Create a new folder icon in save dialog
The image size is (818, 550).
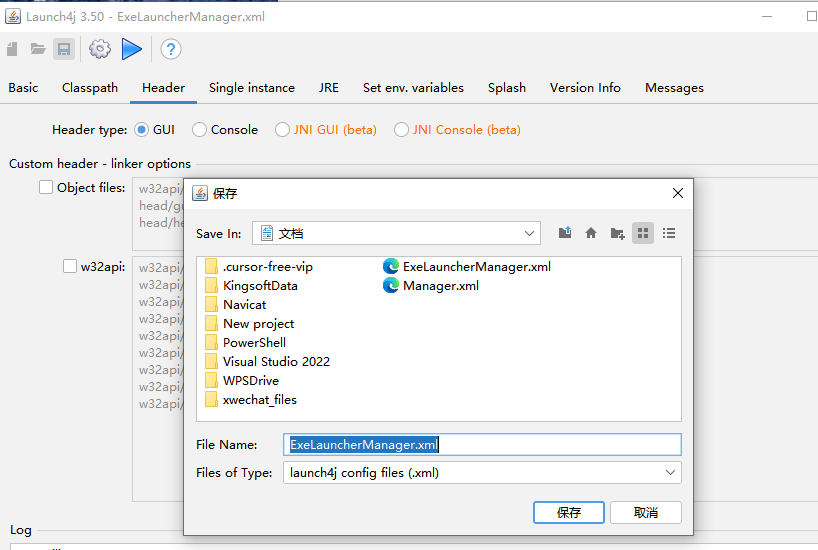click(x=617, y=233)
